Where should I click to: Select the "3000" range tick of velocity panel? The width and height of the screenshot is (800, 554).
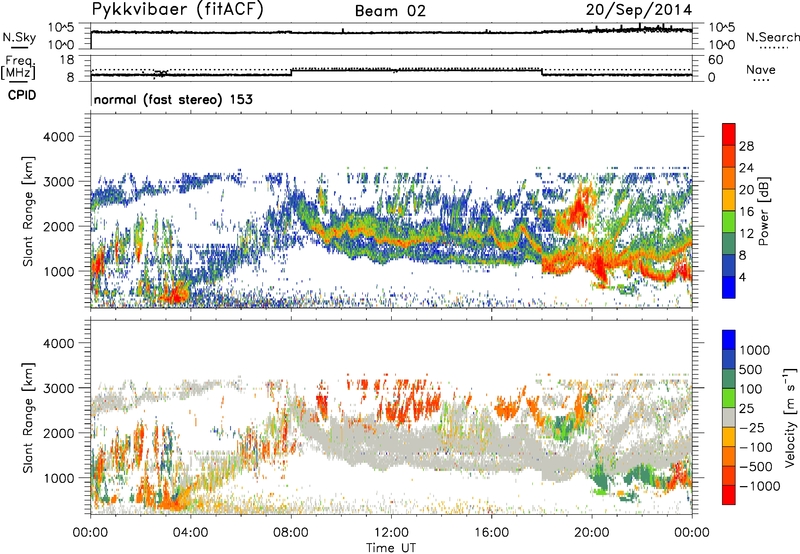pos(58,388)
